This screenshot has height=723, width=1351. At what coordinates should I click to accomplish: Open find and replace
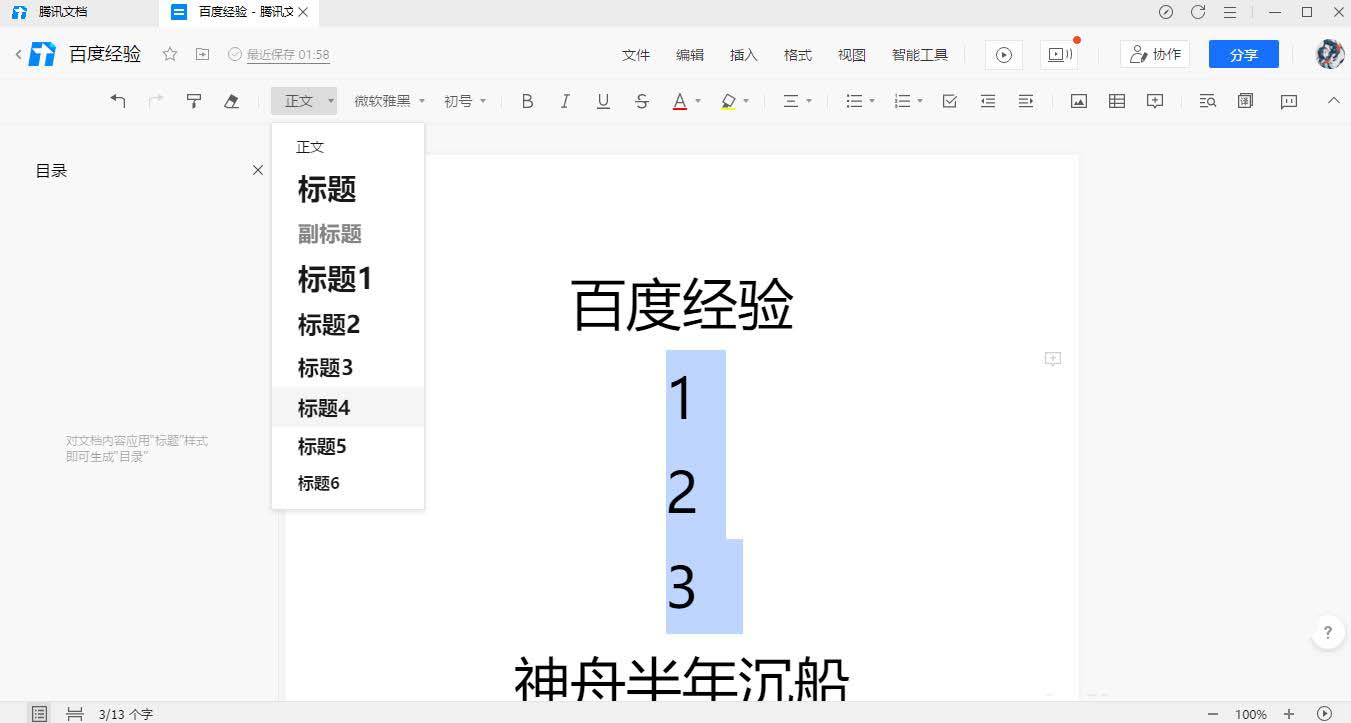point(1208,101)
